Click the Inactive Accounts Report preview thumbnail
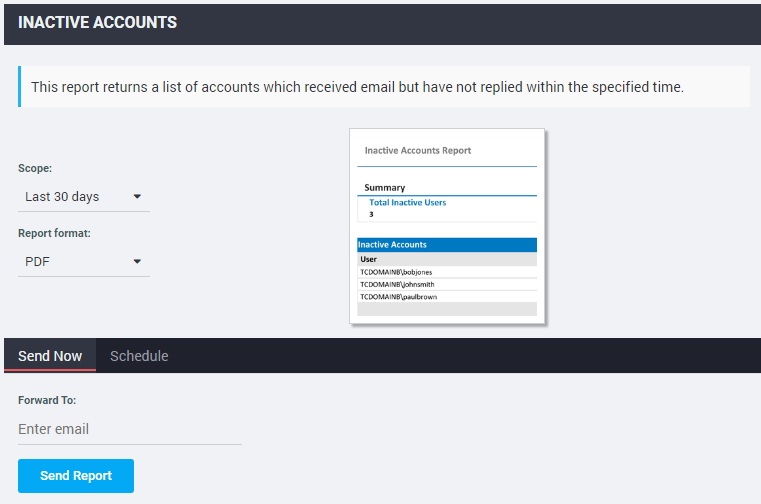The image size is (761, 504). [447, 226]
